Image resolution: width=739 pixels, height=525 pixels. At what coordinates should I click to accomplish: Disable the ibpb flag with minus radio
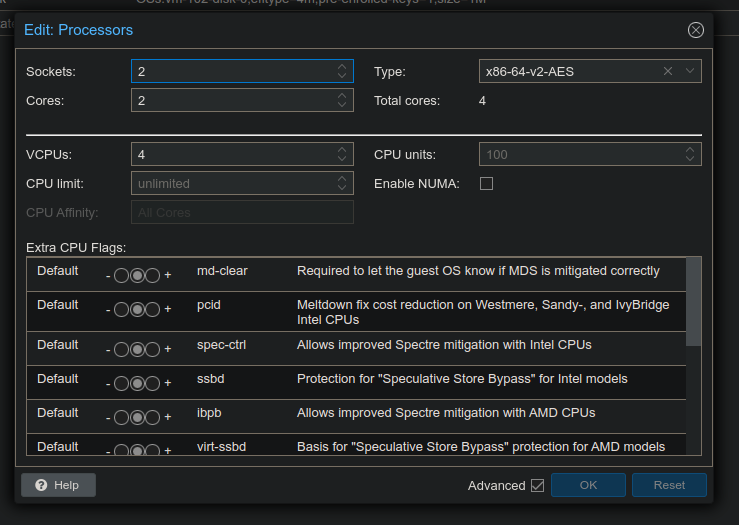click(122, 418)
